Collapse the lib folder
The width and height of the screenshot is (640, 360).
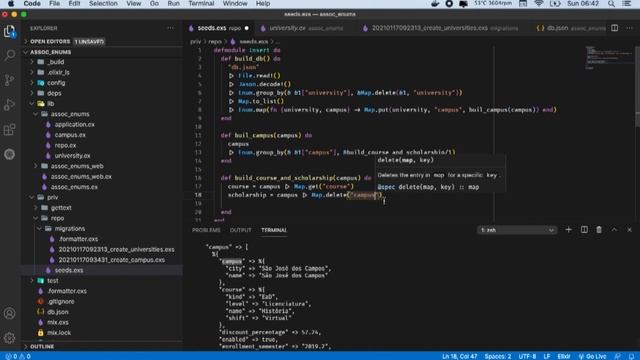[x=102, y=104]
